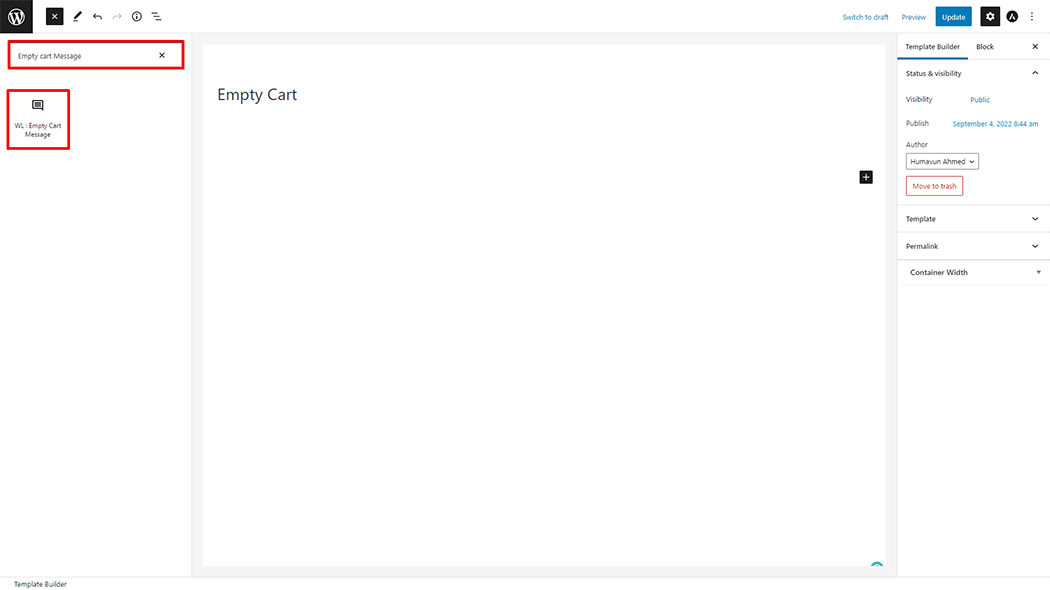Open the Astra settings icon

pyautogui.click(x=1012, y=17)
